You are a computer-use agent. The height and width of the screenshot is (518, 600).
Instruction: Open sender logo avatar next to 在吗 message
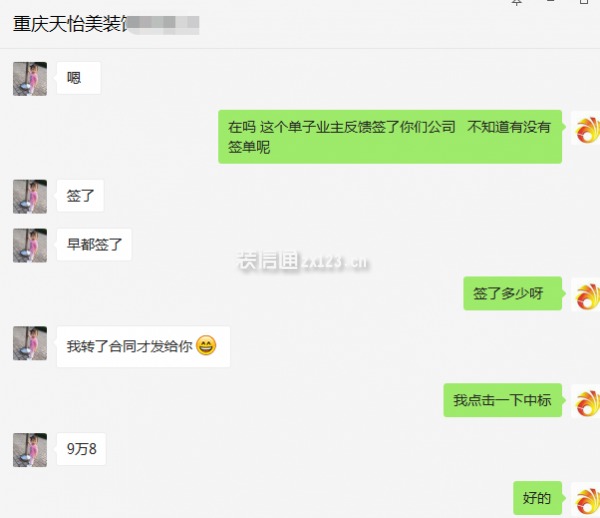(x=585, y=128)
